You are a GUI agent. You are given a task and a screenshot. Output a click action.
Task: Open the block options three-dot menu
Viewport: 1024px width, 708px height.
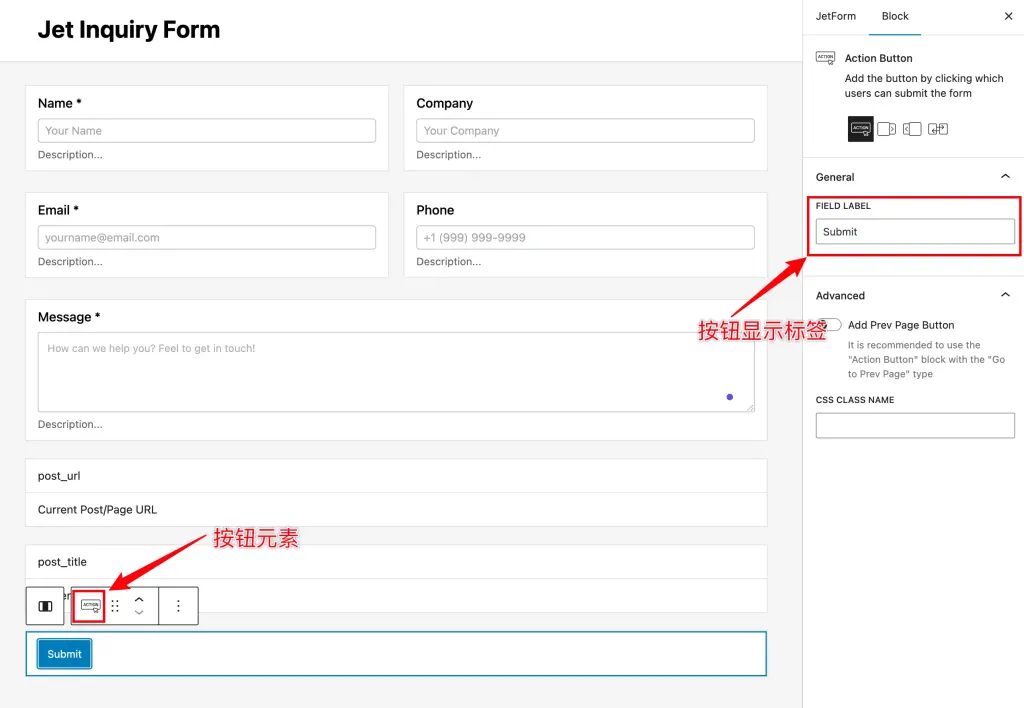pyautogui.click(x=178, y=606)
